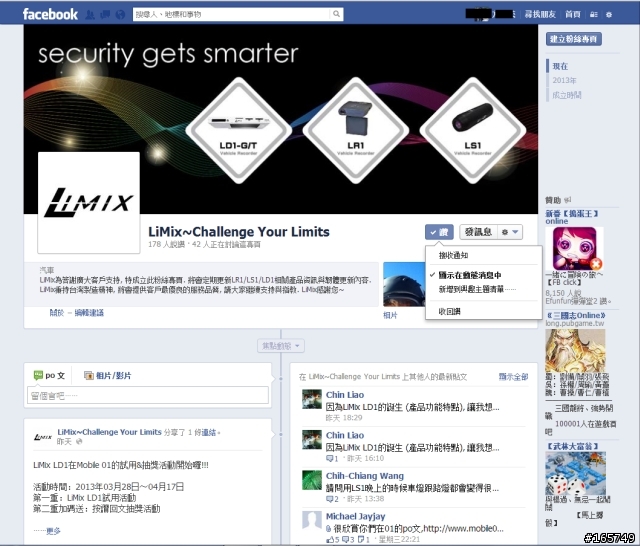The height and width of the screenshot is (546, 640).
Task: Click Chin Liao avatar on 16:10 post
Action: click(x=311, y=440)
